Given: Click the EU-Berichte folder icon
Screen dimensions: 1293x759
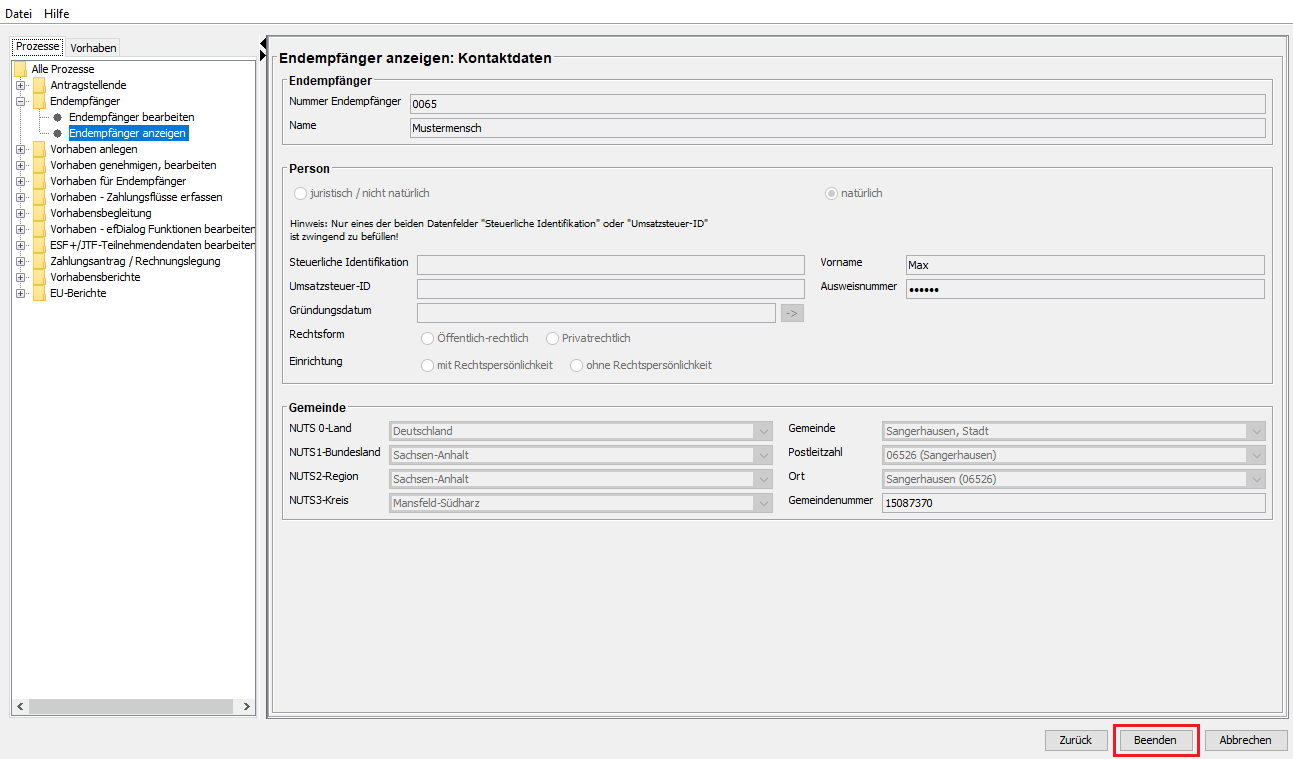Looking at the screenshot, I should [39, 293].
